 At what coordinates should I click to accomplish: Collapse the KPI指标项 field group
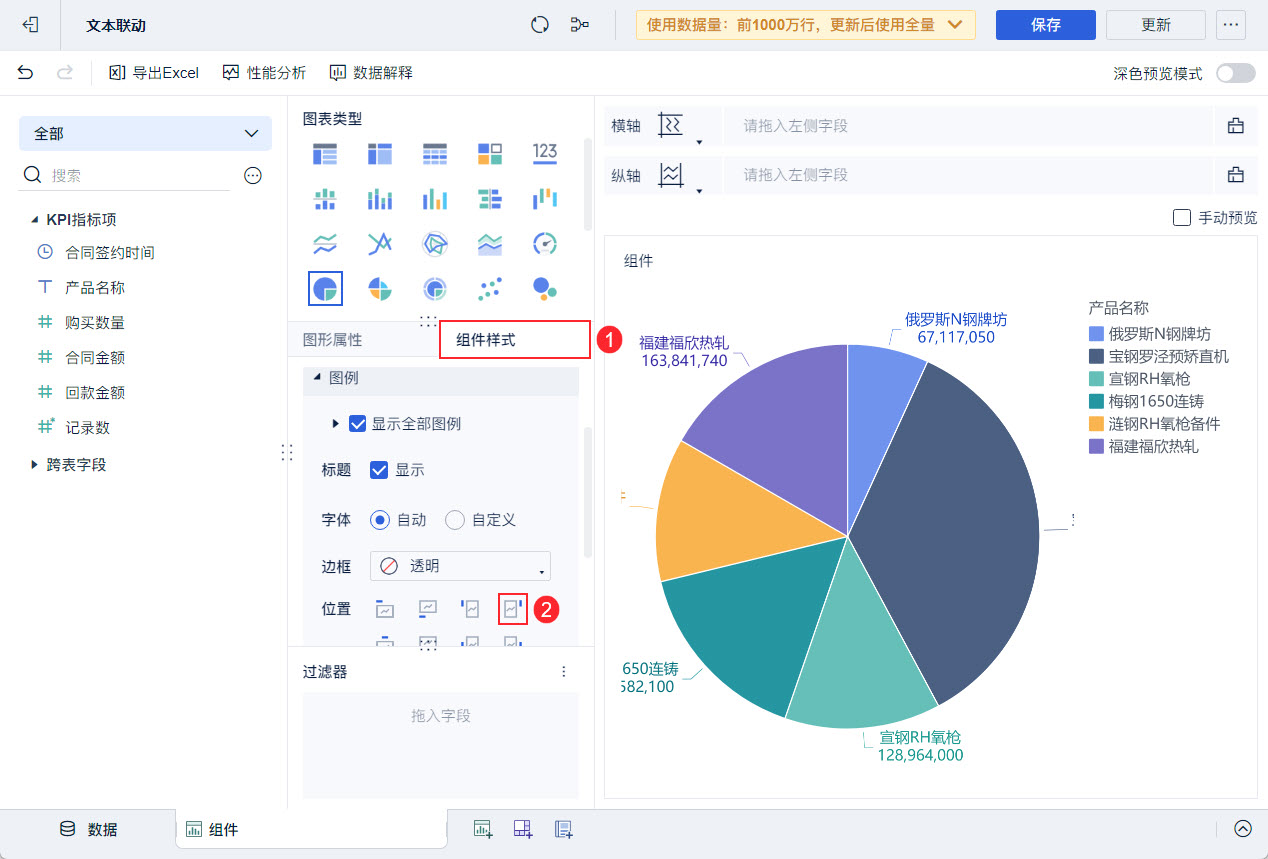tap(35, 220)
